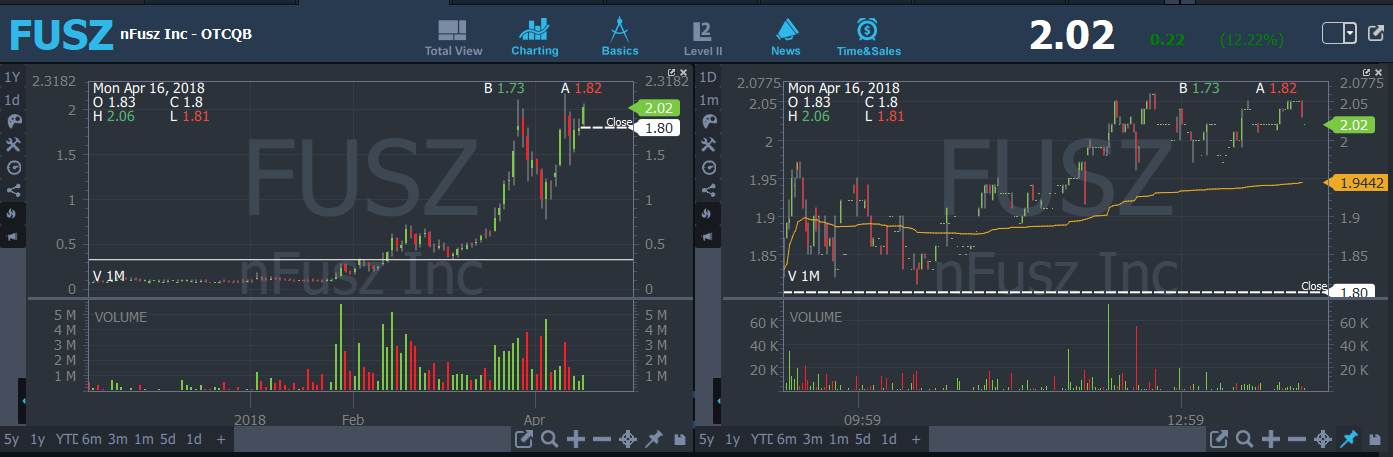The height and width of the screenshot is (457, 1393).
Task: Click right chart clock icon
Action: (709, 167)
